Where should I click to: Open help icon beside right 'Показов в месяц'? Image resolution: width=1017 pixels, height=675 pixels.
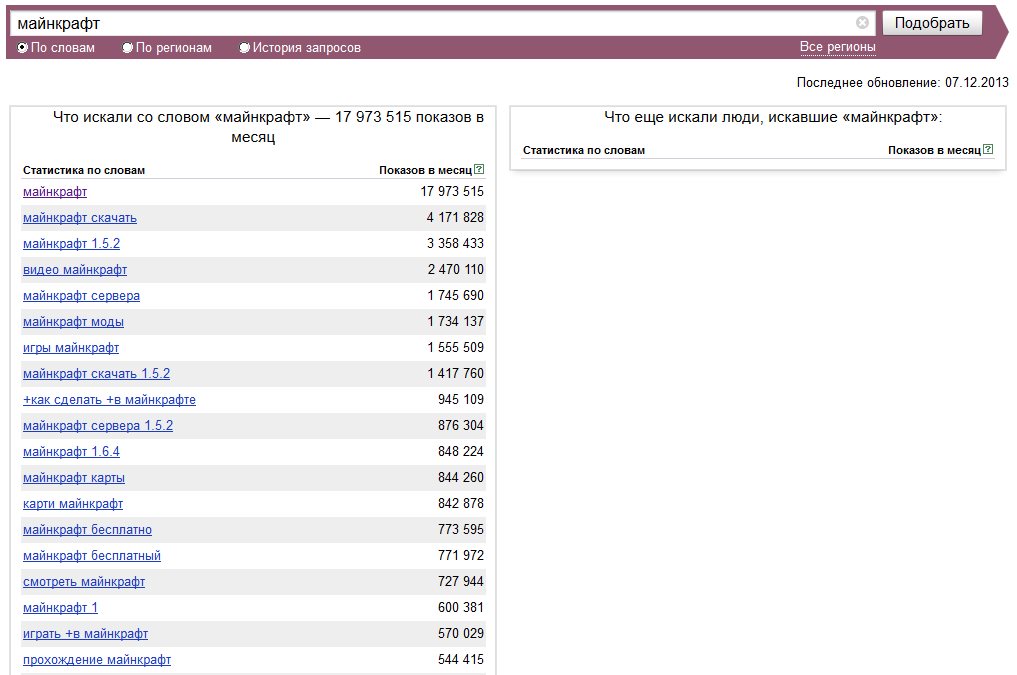pos(988,149)
